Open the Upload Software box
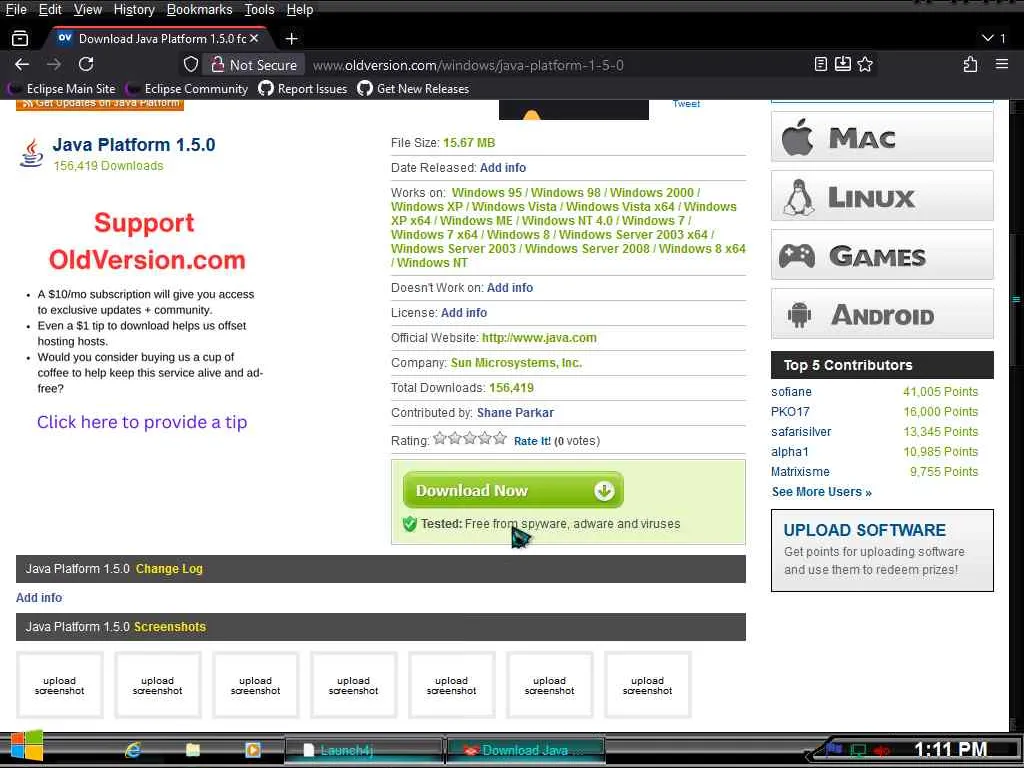 (882, 551)
